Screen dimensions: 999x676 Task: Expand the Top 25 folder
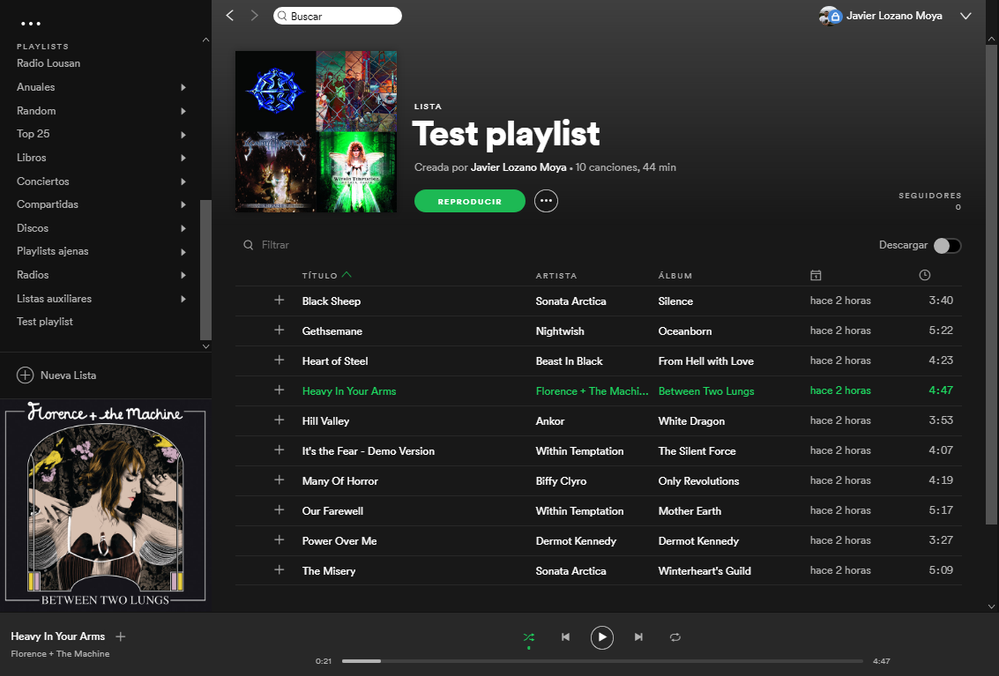[x=183, y=134]
